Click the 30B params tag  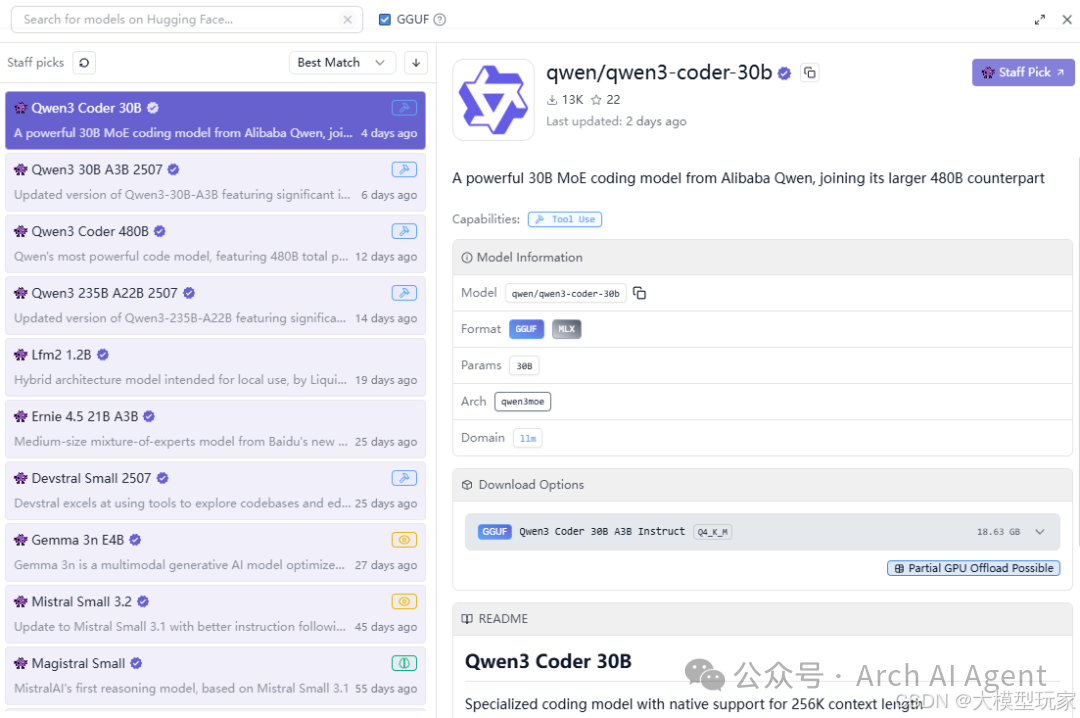point(524,366)
